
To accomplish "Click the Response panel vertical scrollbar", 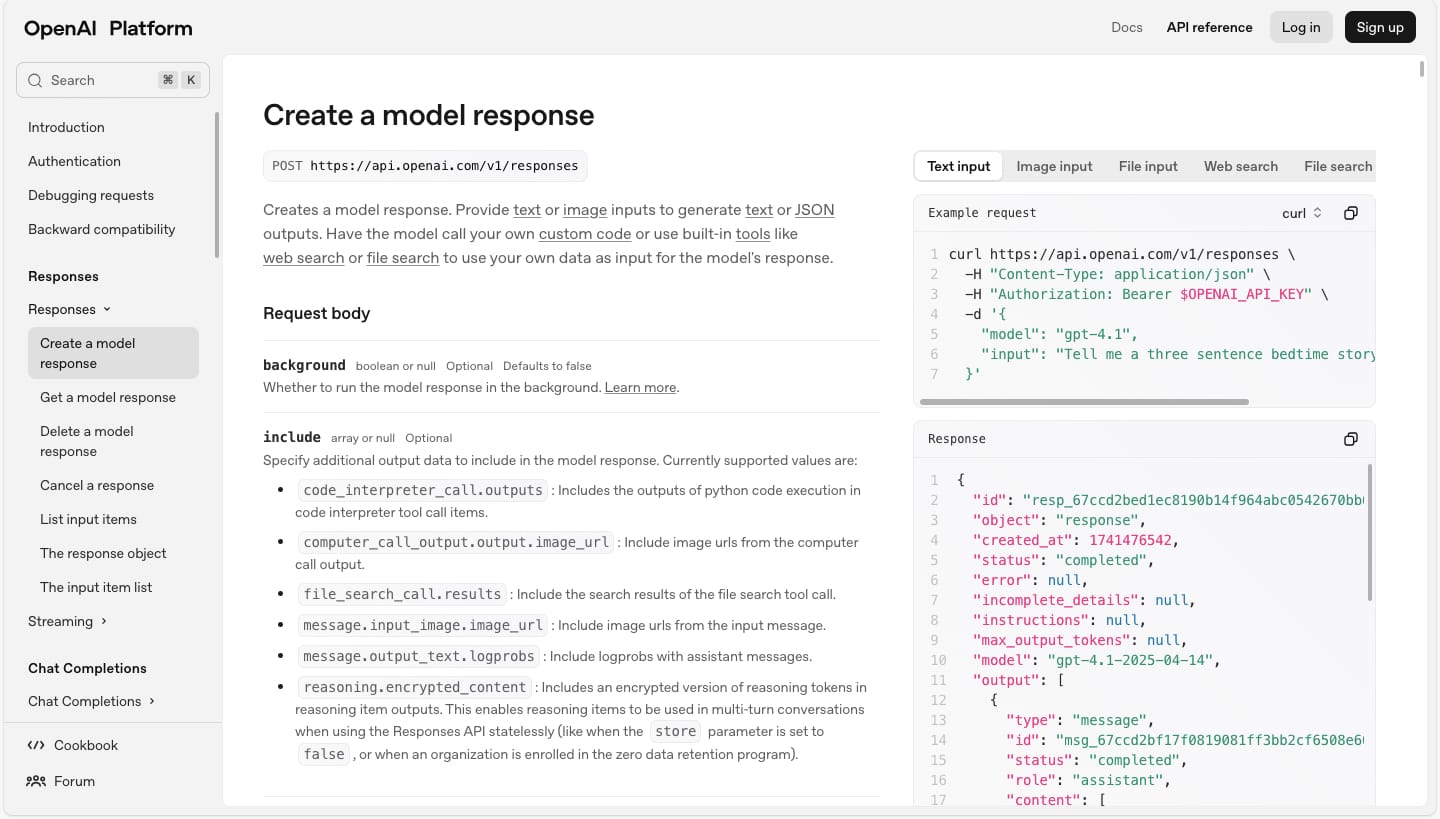I will point(1369,532).
